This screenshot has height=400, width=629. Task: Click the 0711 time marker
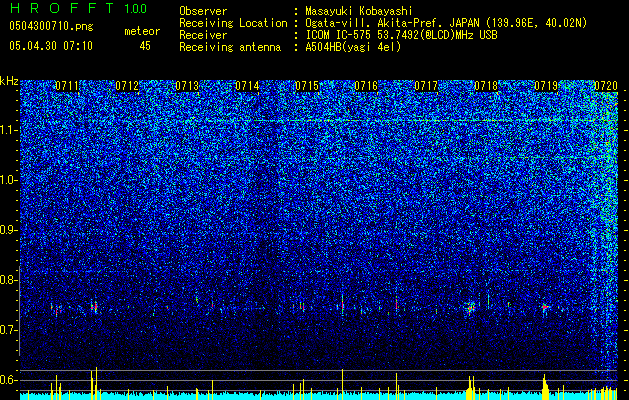(67, 86)
